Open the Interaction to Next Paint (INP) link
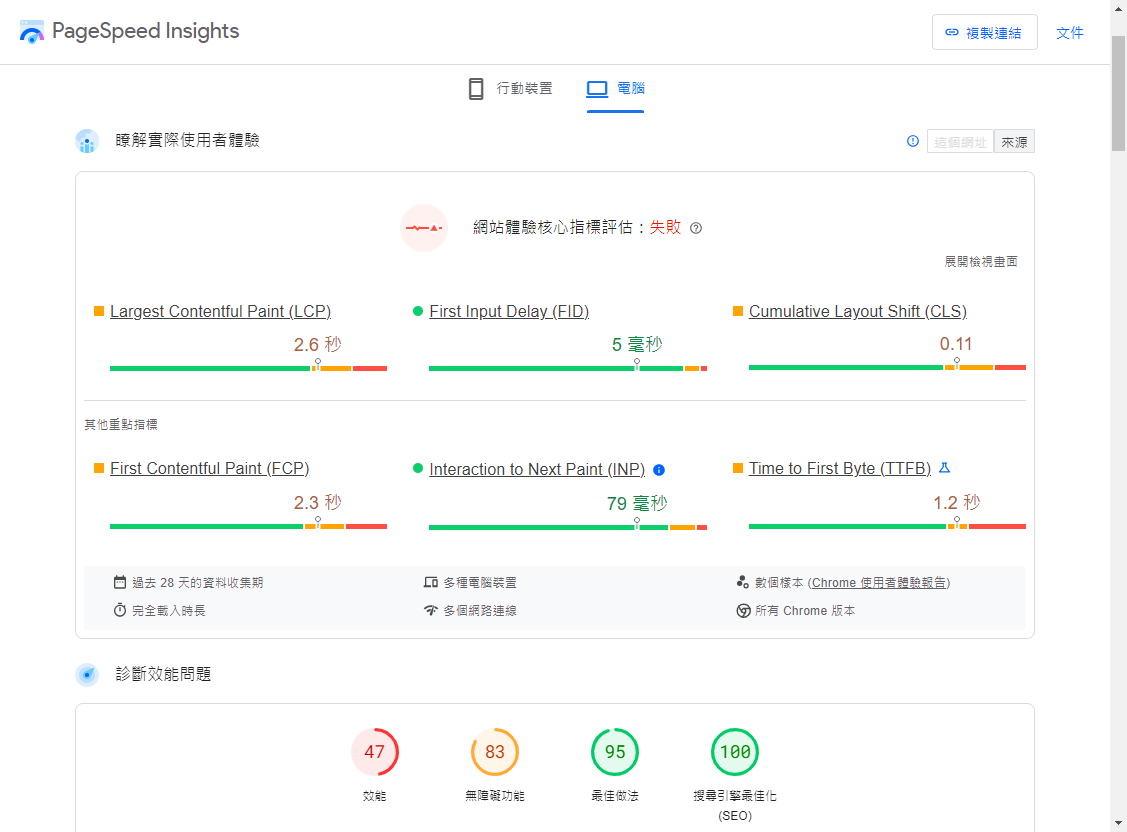Viewport: 1127px width, 832px height. [x=537, y=469]
